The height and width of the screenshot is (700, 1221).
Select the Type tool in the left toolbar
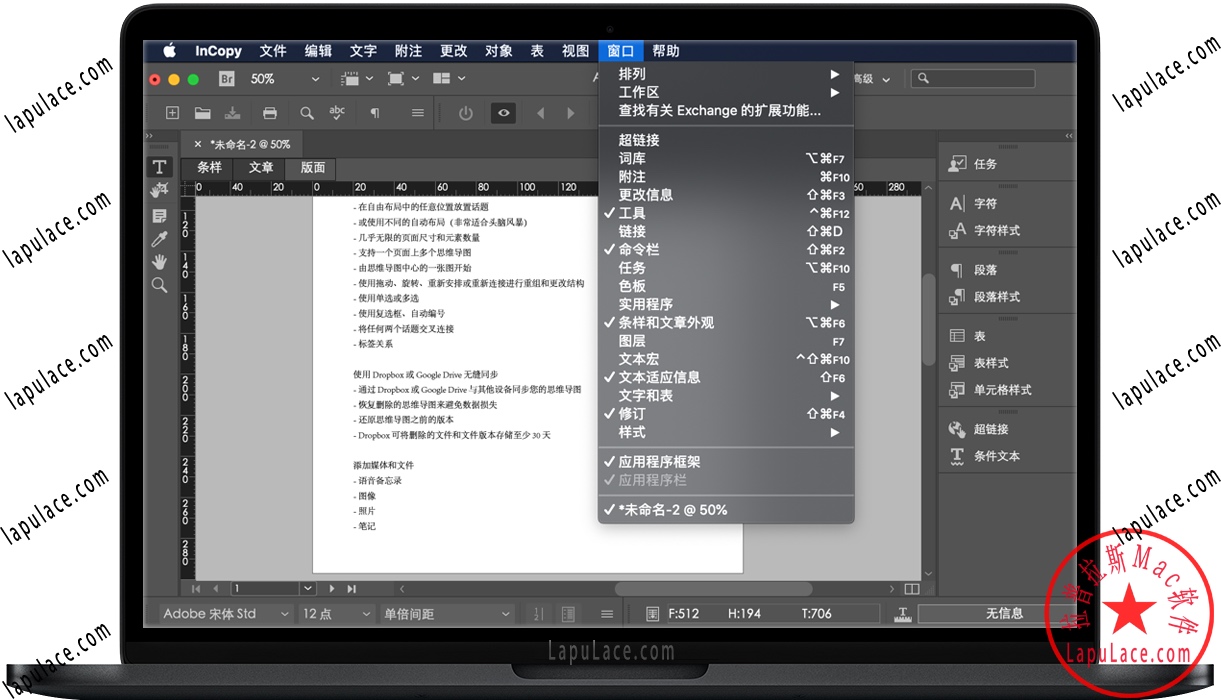click(159, 167)
